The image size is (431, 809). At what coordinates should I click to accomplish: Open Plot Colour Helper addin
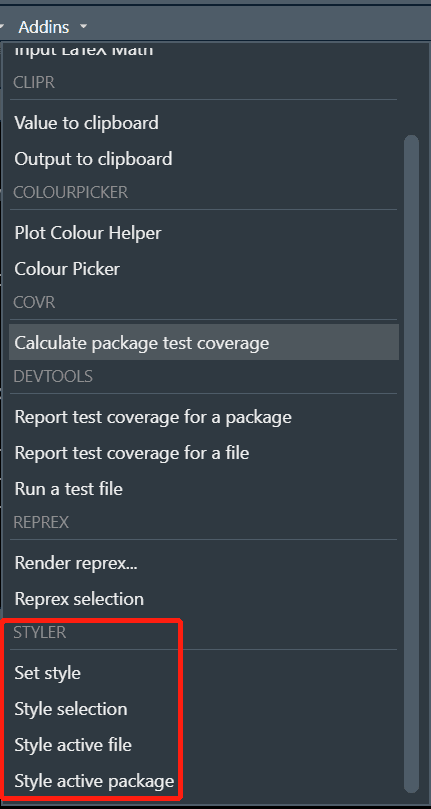tap(204, 233)
